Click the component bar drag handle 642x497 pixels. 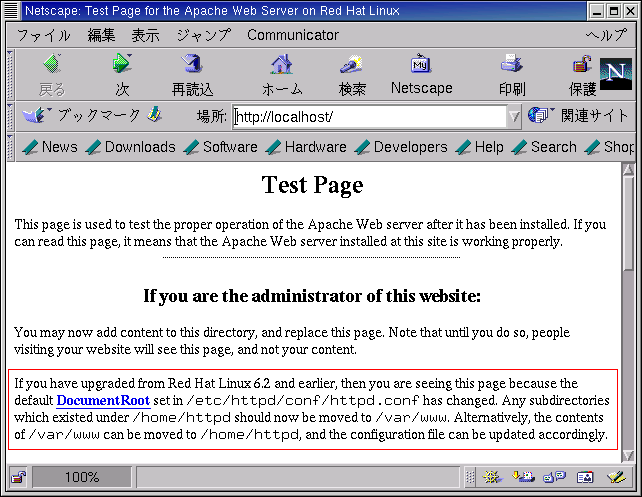click(470, 477)
